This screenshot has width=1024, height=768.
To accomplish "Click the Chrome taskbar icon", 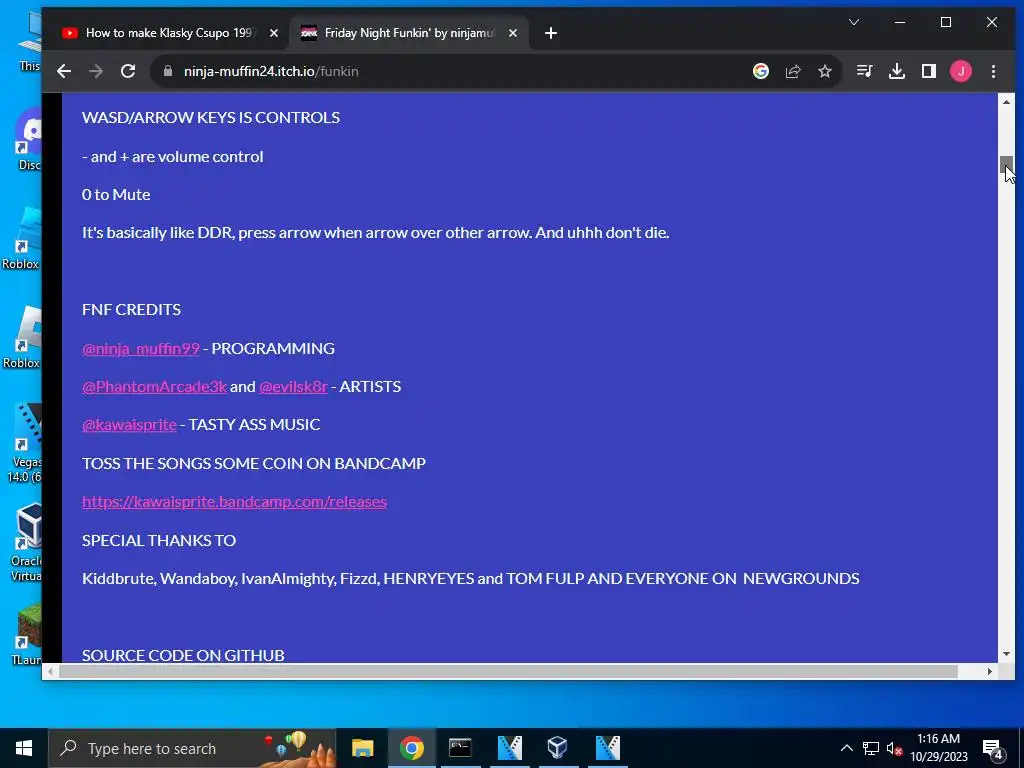I will 411,748.
